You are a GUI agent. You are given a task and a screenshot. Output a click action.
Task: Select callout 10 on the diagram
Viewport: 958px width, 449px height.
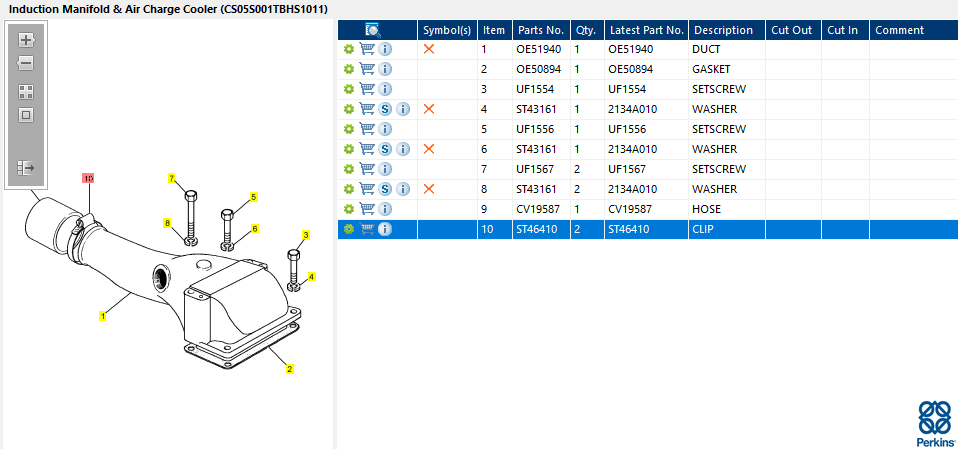(89, 178)
